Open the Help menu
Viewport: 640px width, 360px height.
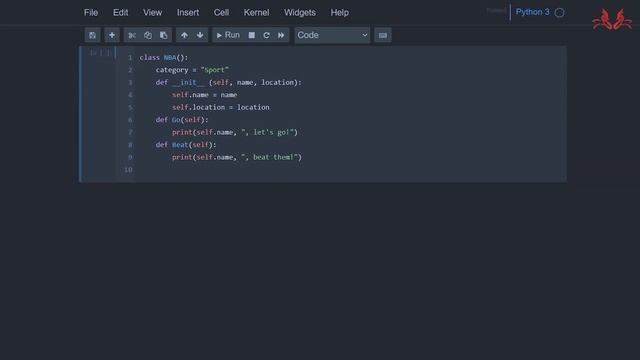(340, 13)
